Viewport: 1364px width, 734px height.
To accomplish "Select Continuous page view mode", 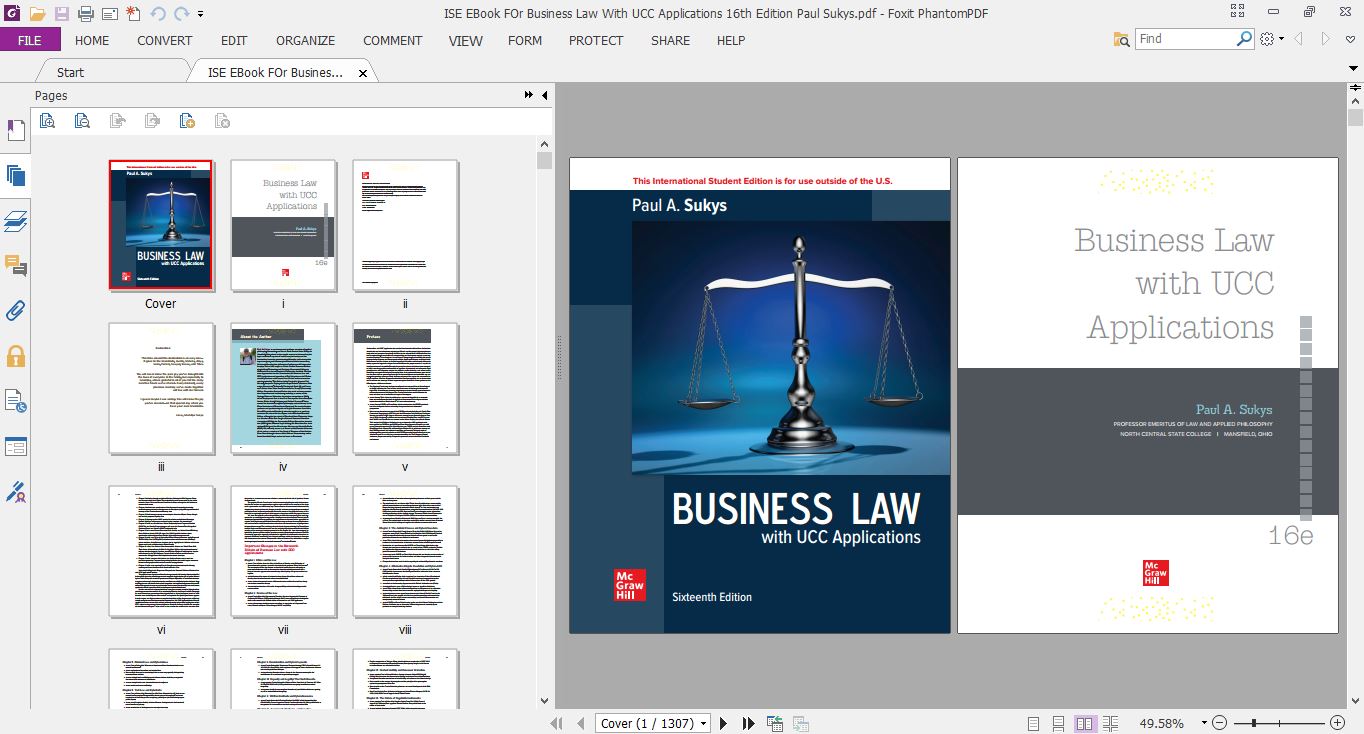I will click(1059, 723).
